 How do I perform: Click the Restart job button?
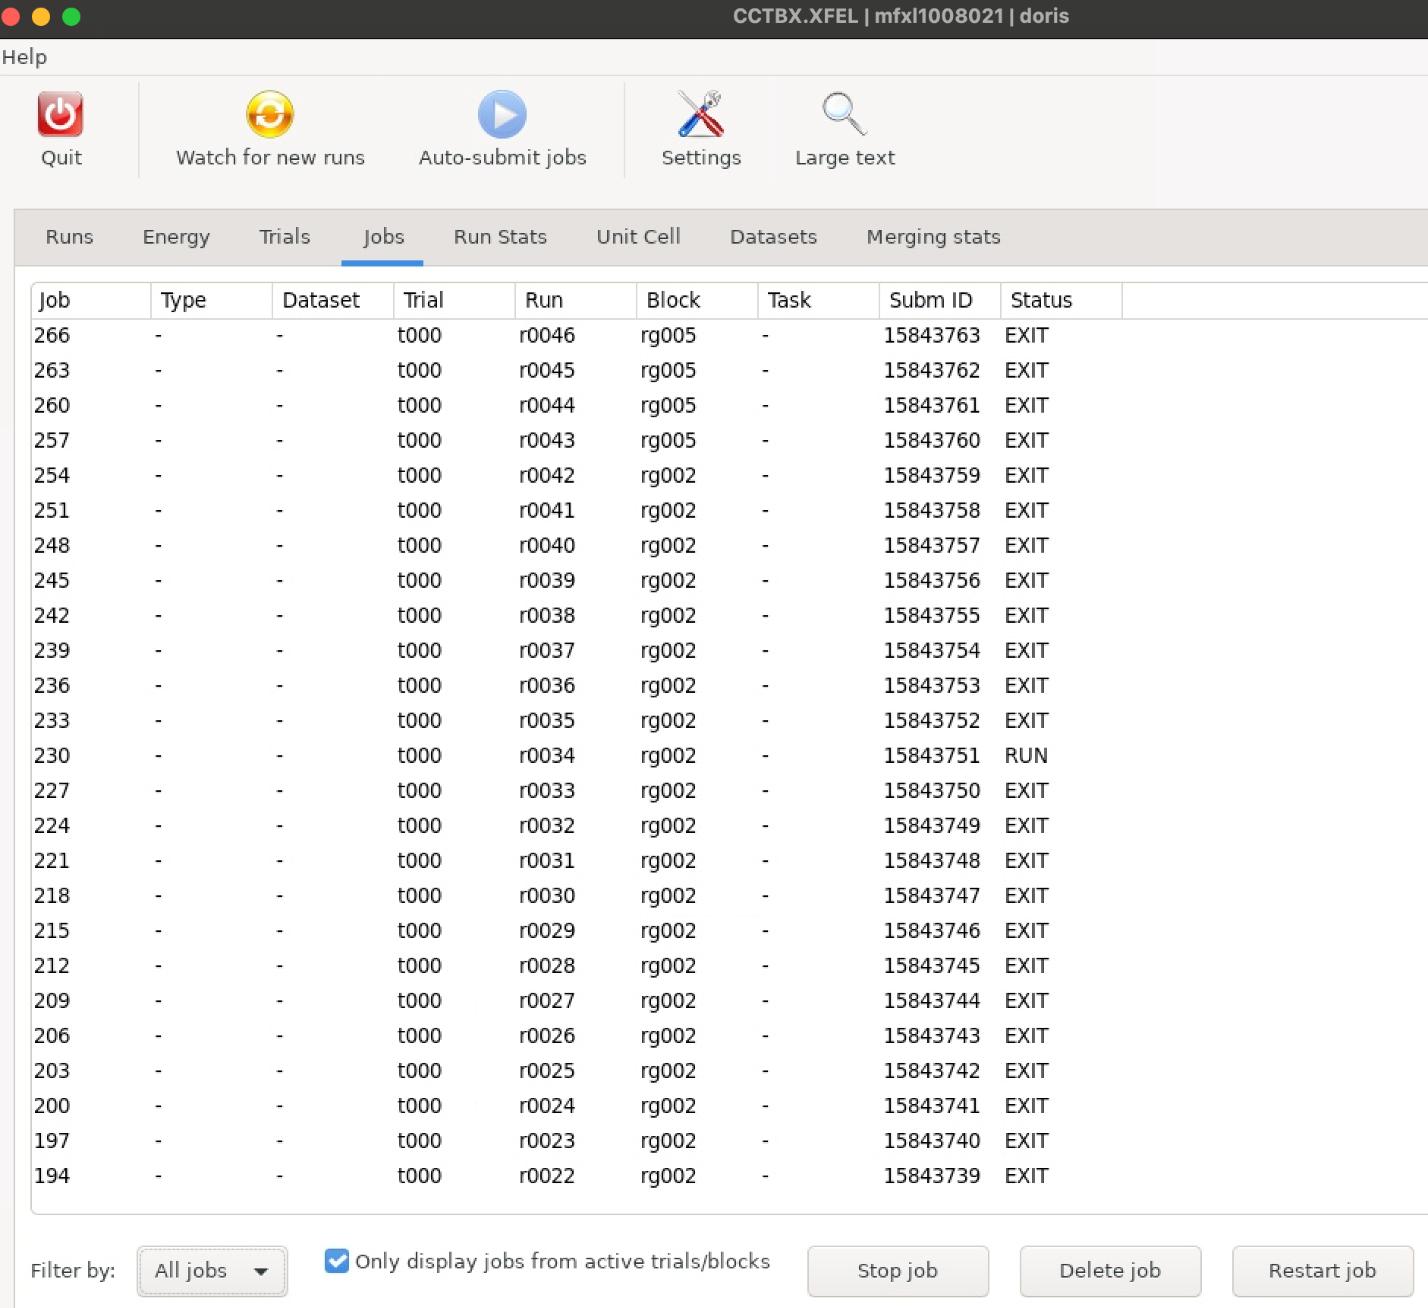click(1322, 1271)
